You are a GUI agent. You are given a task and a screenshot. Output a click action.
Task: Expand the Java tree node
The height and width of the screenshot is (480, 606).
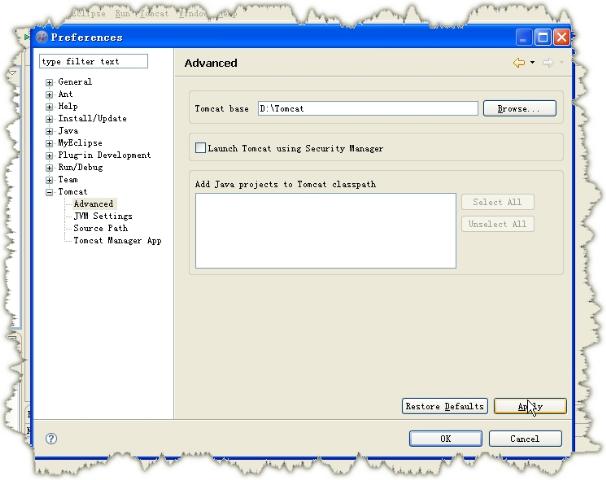tap(49, 131)
